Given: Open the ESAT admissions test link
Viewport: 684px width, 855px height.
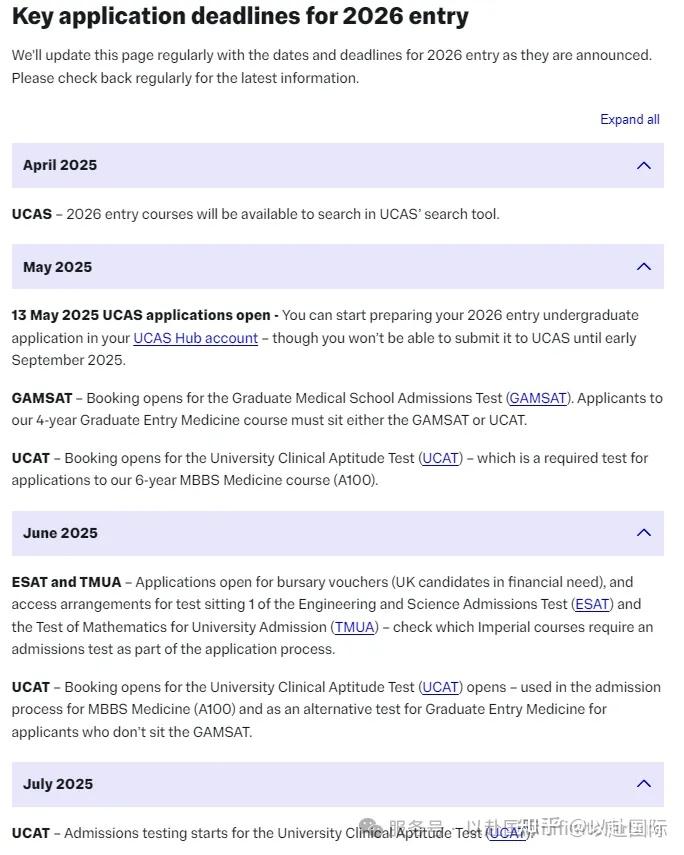Looking at the screenshot, I should pyautogui.click(x=592, y=604).
